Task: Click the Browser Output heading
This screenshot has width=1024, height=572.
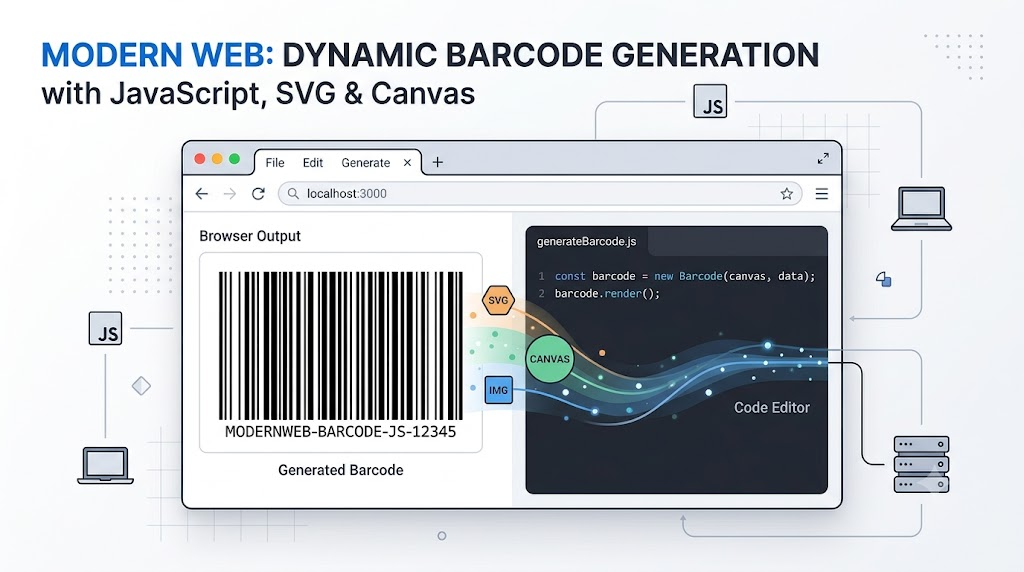Action: [x=250, y=236]
